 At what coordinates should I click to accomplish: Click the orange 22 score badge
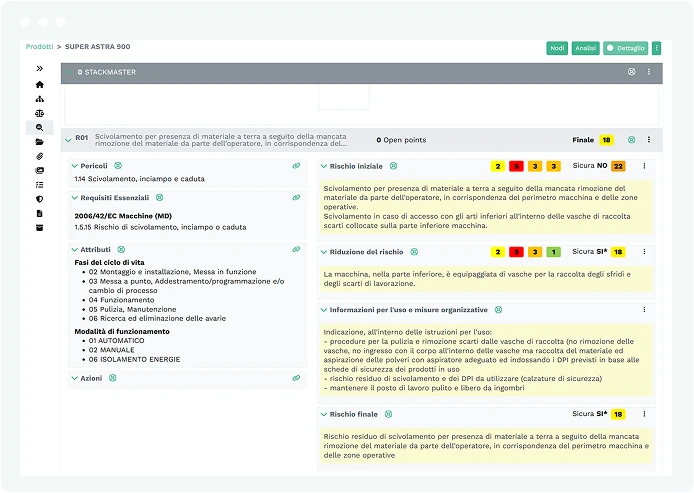coord(618,166)
